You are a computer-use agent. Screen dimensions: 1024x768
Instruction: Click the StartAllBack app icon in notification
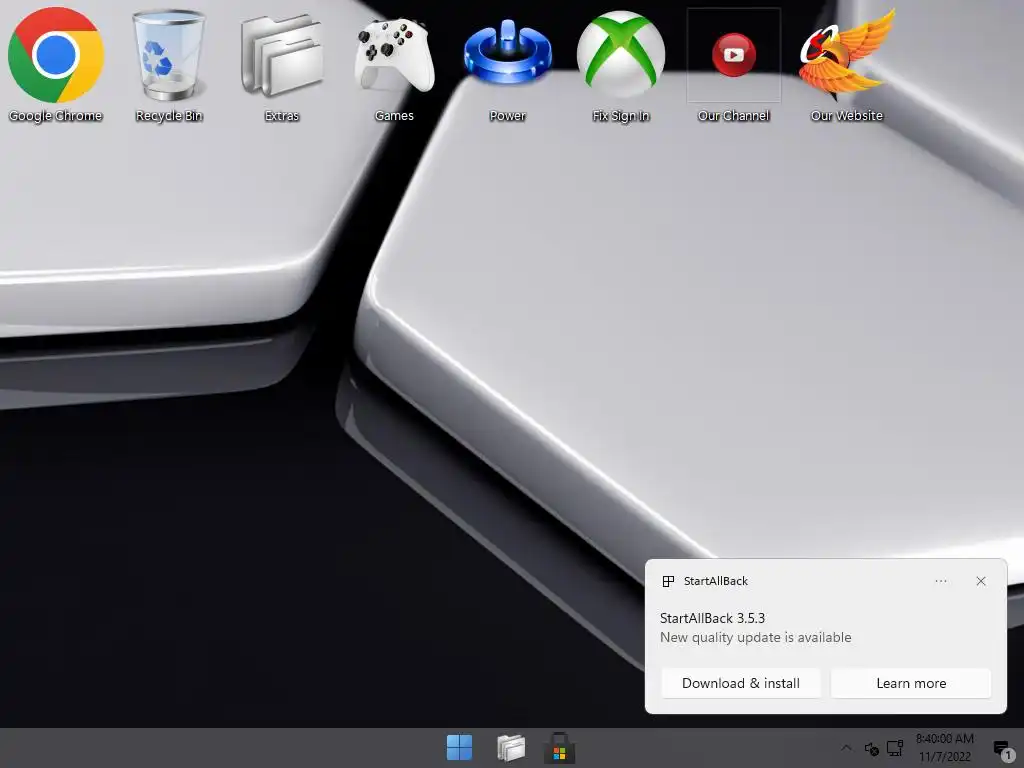click(x=668, y=581)
